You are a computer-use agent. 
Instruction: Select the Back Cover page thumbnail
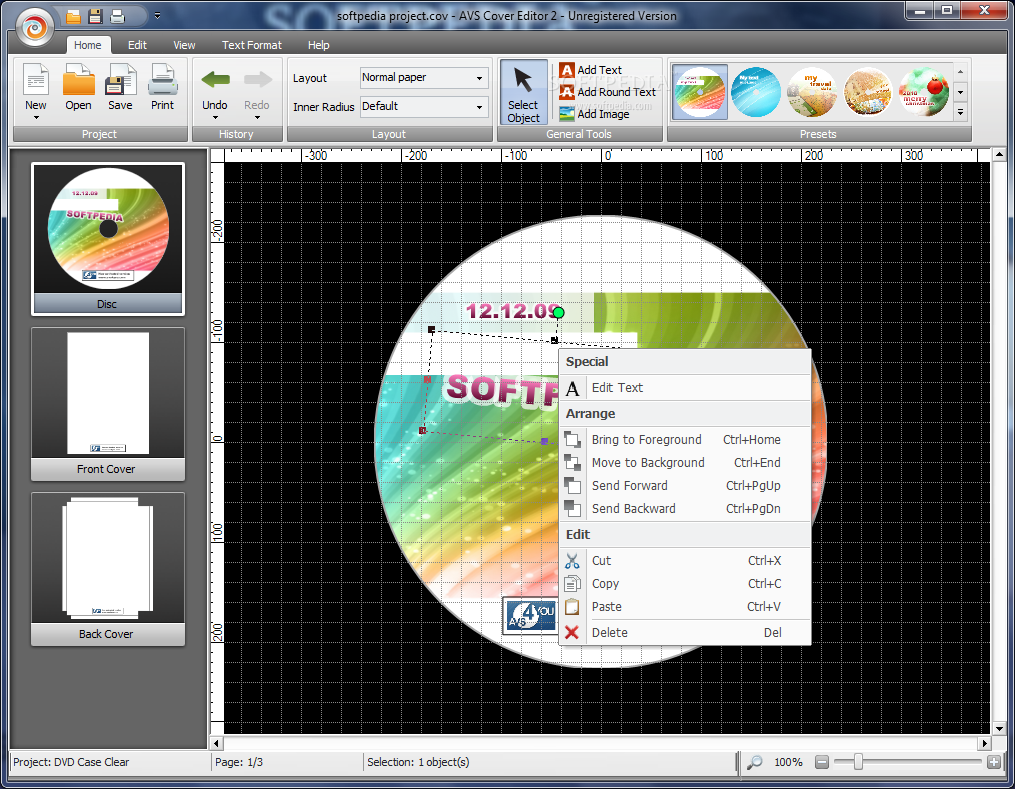(108, 569)
